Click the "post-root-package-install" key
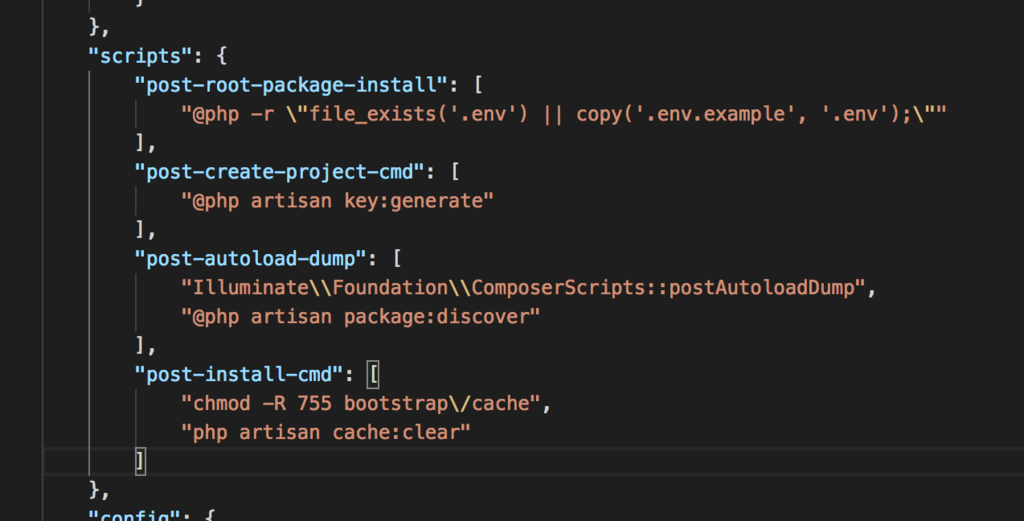The width and height of the screenshot is (1024, 521). [x=291, y=85]
